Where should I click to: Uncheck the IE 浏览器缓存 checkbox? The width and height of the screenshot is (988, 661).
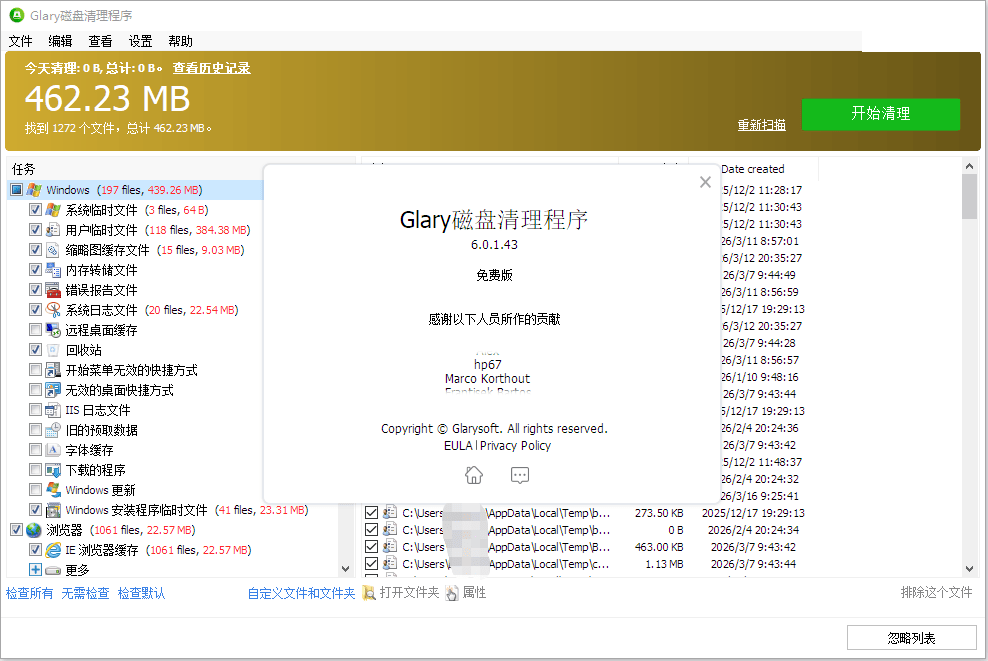[35, 549]
